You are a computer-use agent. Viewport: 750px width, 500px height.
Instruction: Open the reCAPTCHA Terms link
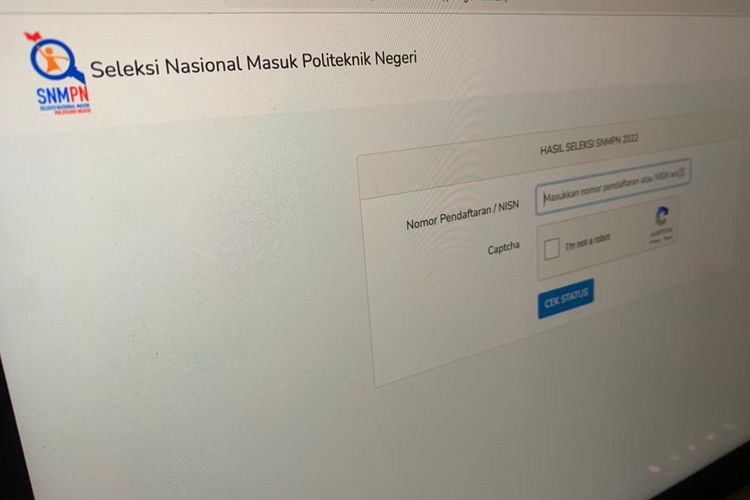click(668, 237)
